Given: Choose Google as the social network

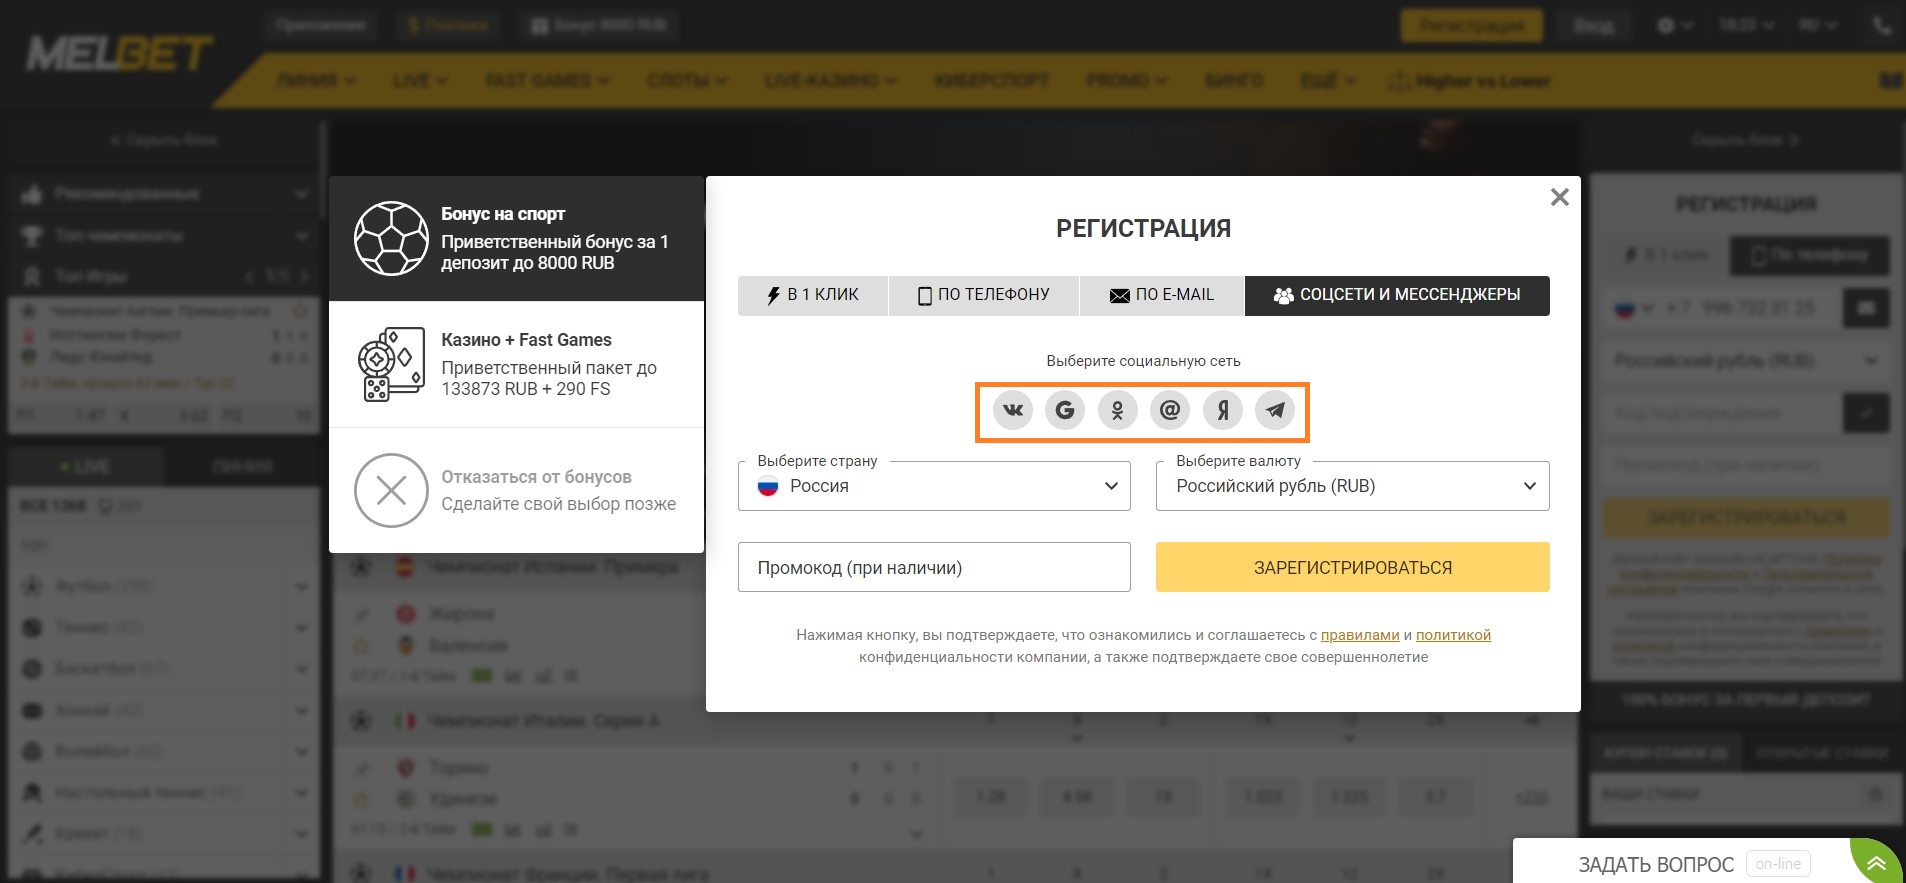Looking at the screenshot, I should (1065, 410).
